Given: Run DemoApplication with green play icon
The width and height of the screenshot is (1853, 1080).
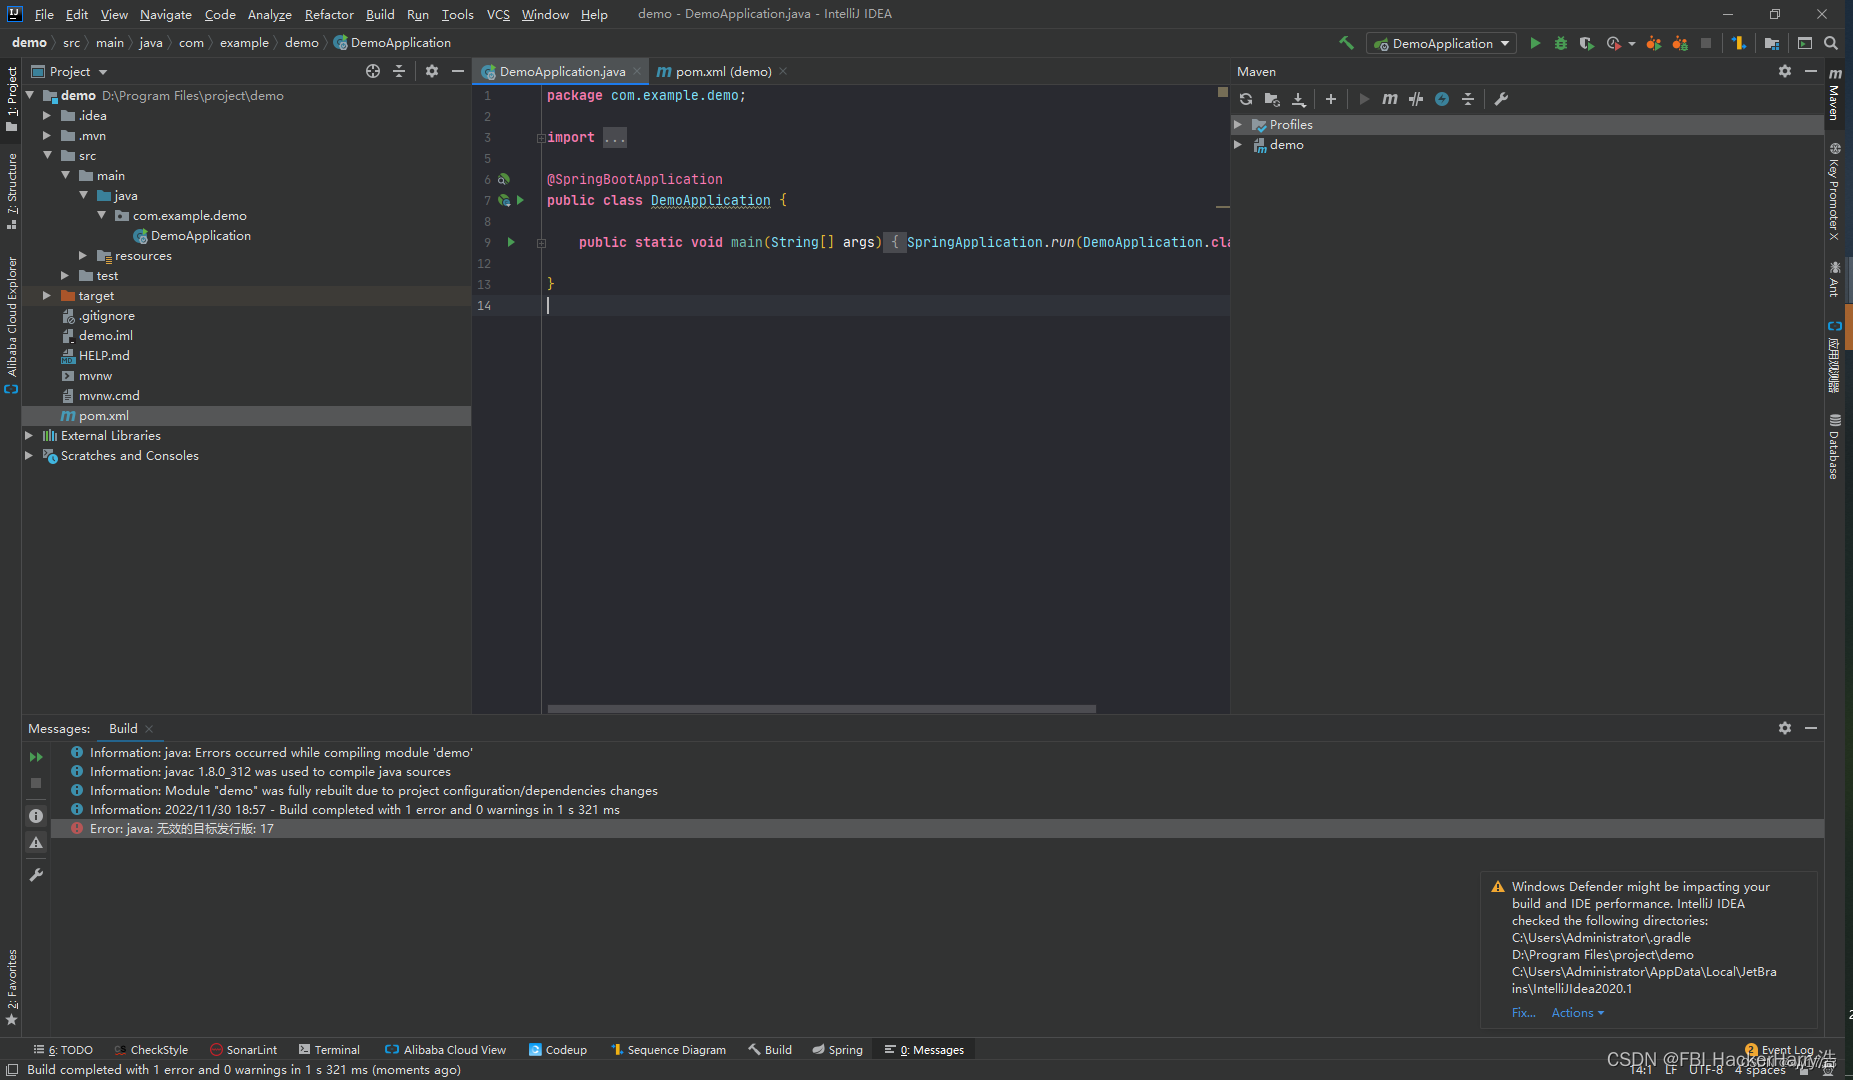Looking at the screenshot, I should 1535,43.
